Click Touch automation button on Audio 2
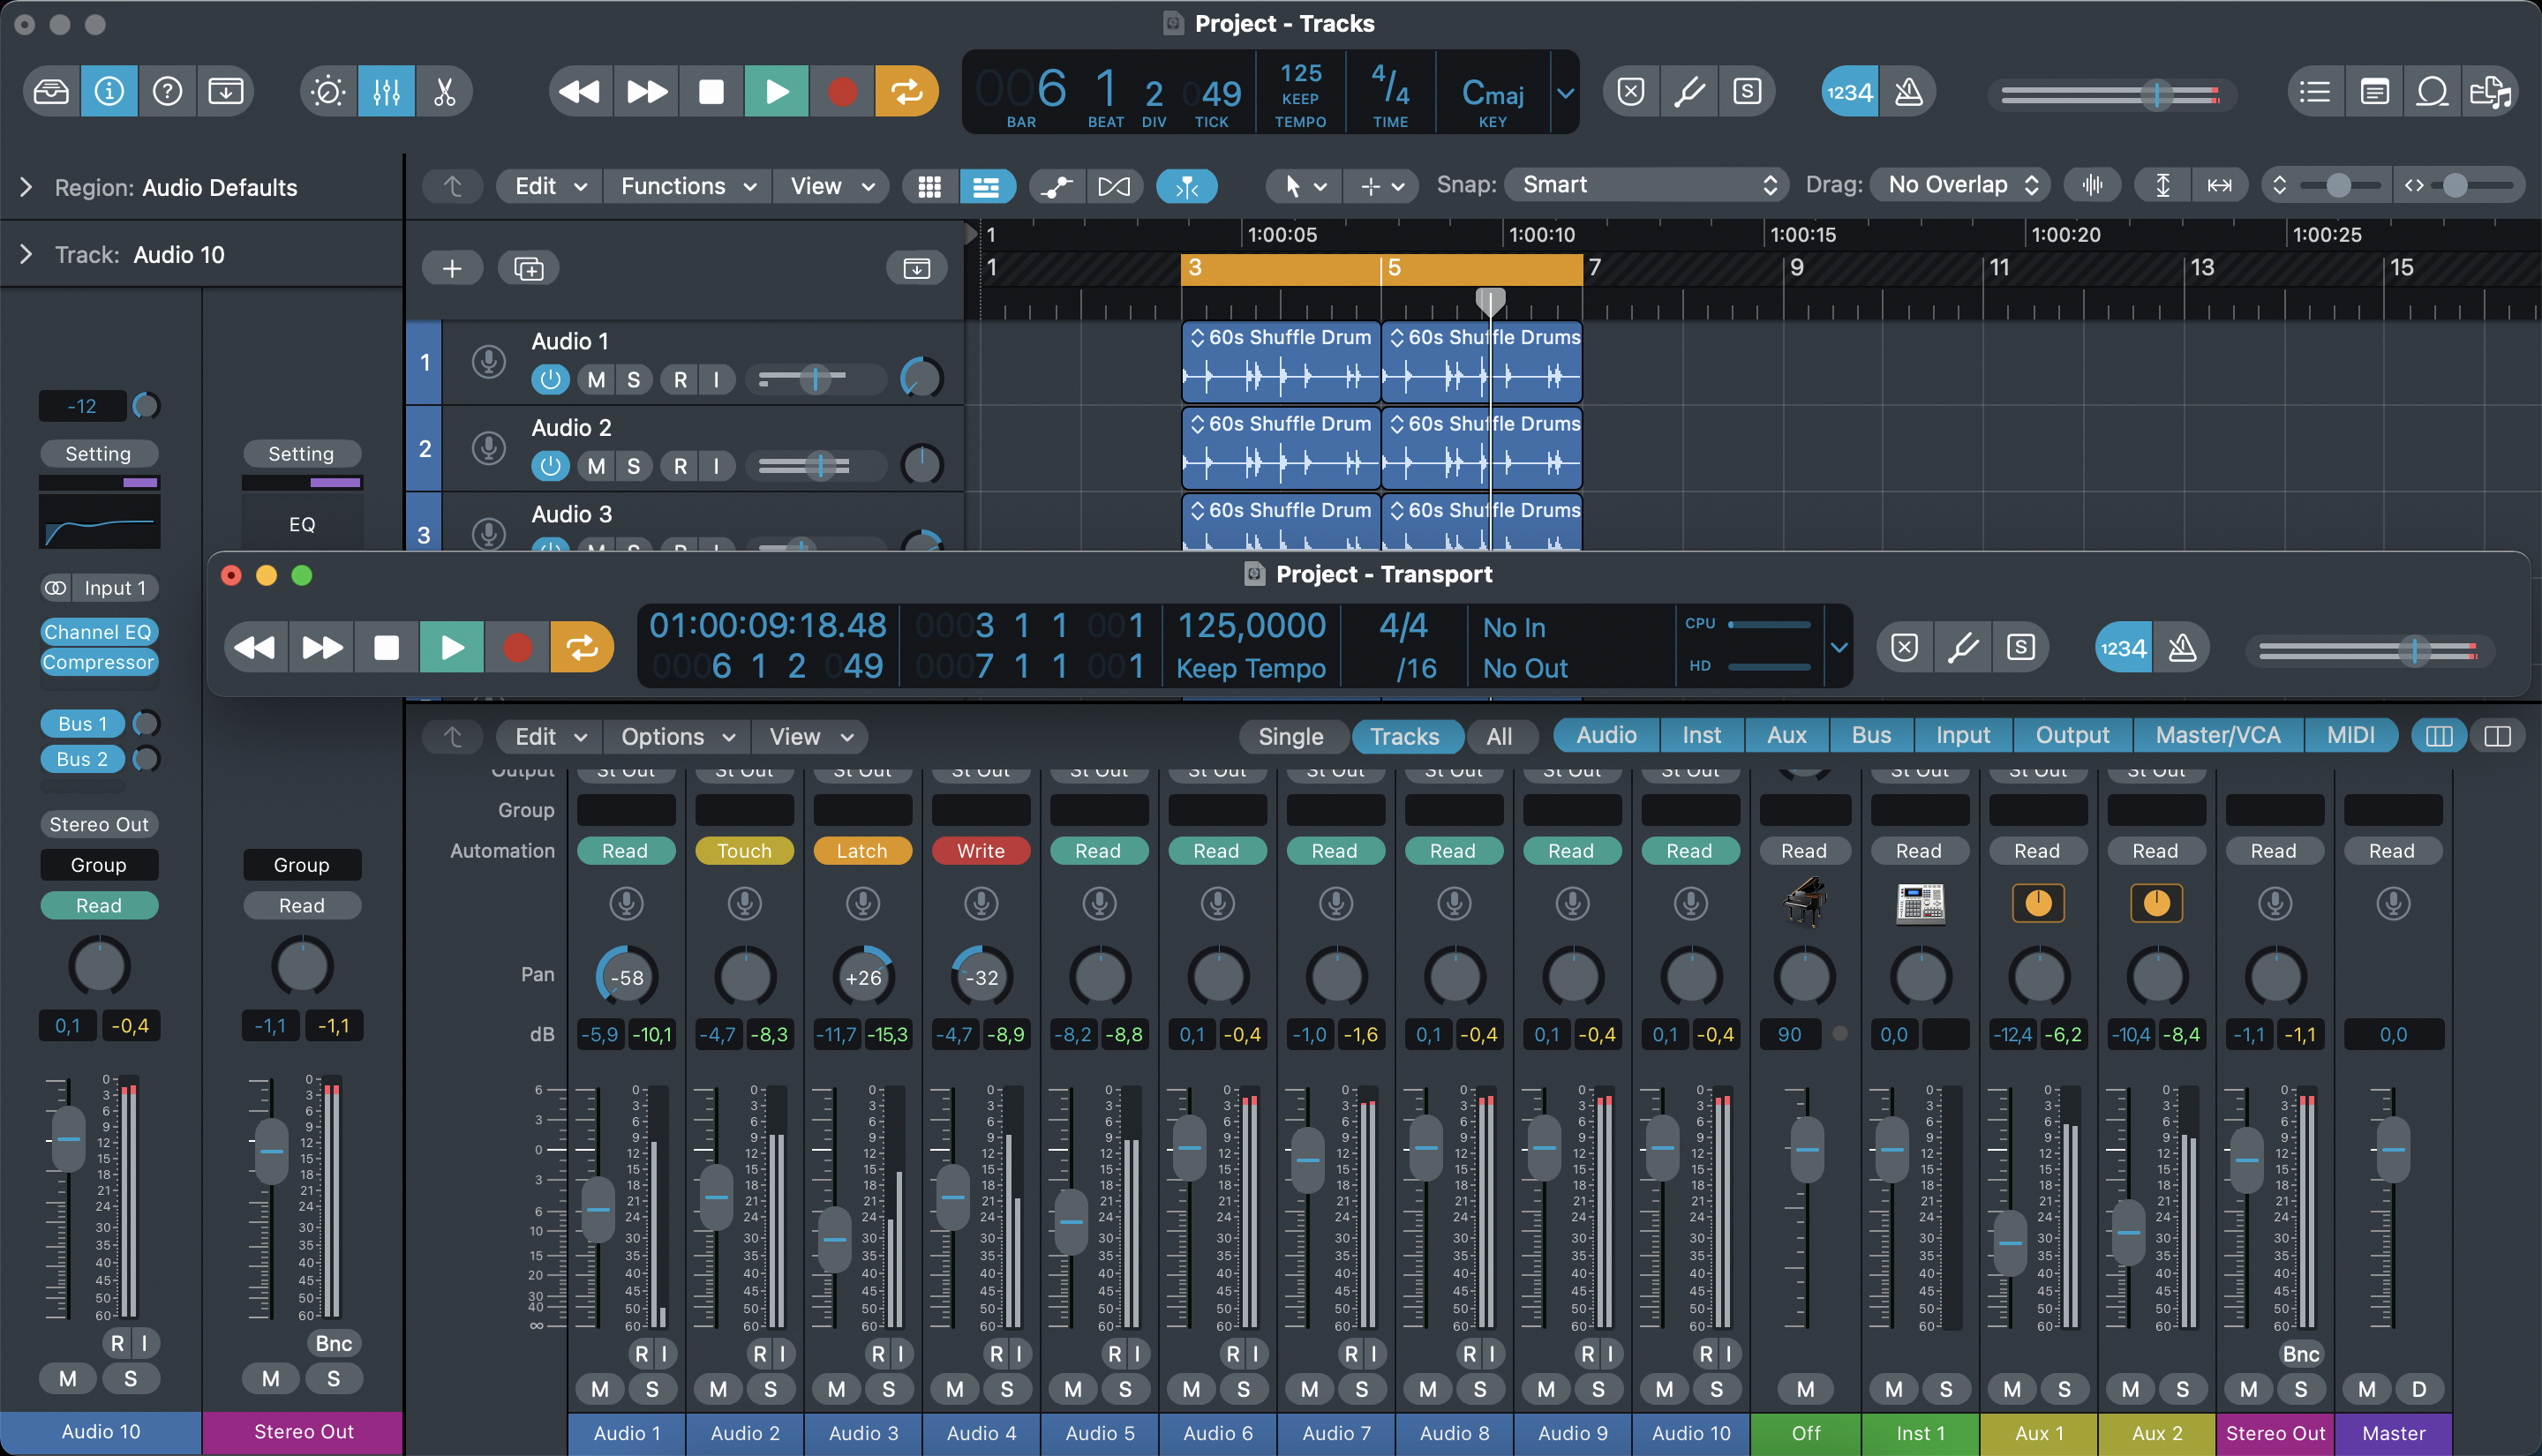Screen dimensions: 2542x1456 tap(744, 851)
